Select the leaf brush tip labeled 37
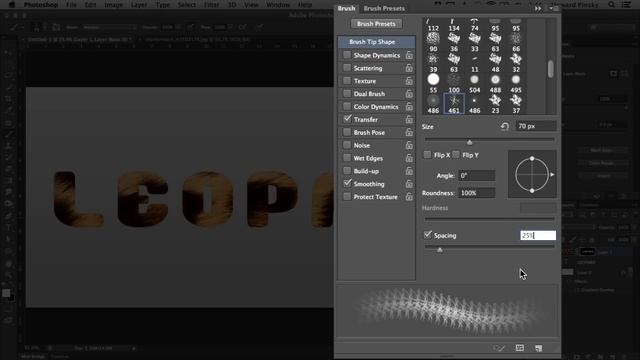This screenshot has height=360, width=640. 516,104
